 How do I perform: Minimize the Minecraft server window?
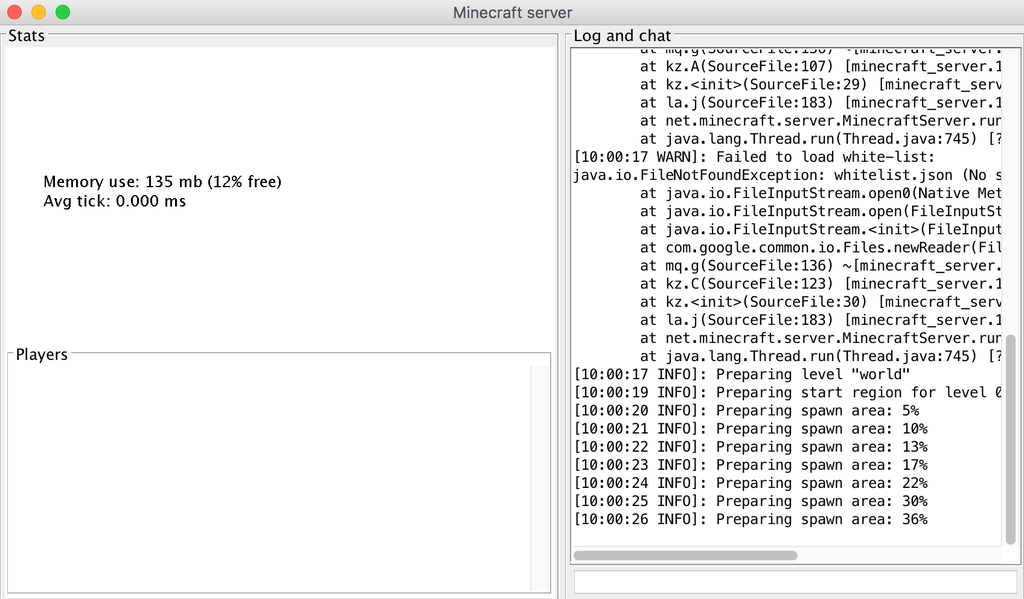tap(39, 12)
